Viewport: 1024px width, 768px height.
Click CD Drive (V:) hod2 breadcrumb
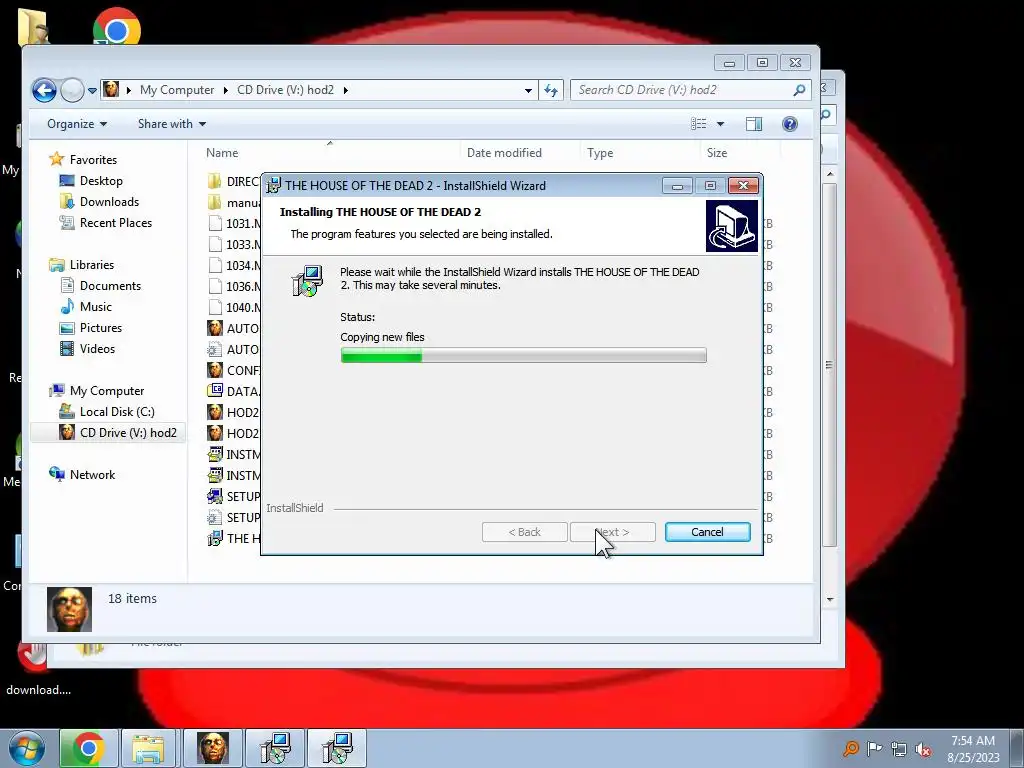coord(285,90)
